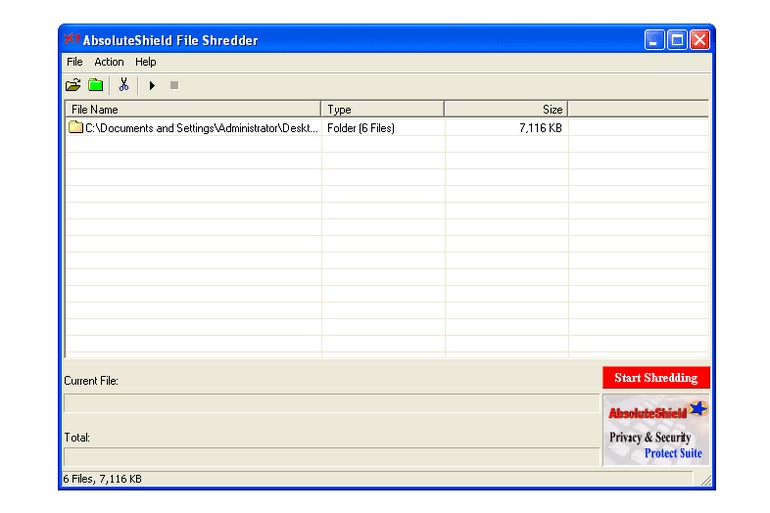
Task: Open the Action menu
Action: tap(109, 62)
